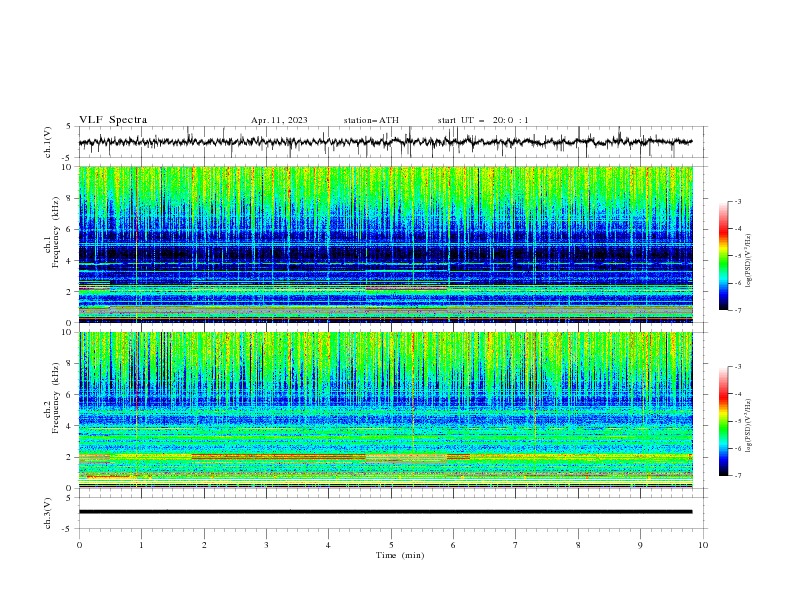
Task: Click the "Time (min)" x-axis label
Action: point(400,555)
